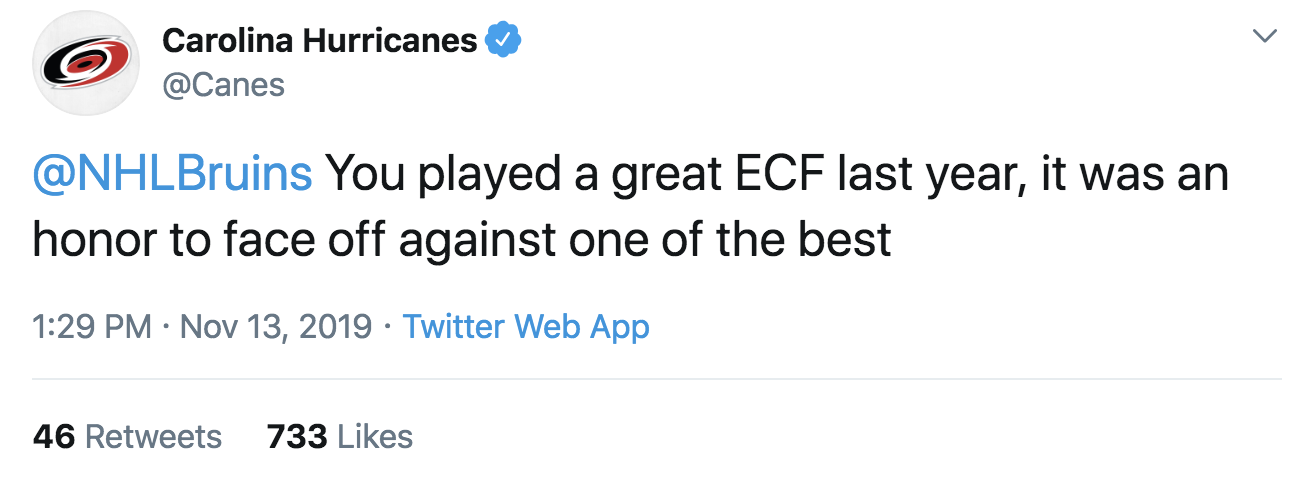The image size is (1314, 488).
Task: Click the word Retweets below the tweet
Action: 153,436
